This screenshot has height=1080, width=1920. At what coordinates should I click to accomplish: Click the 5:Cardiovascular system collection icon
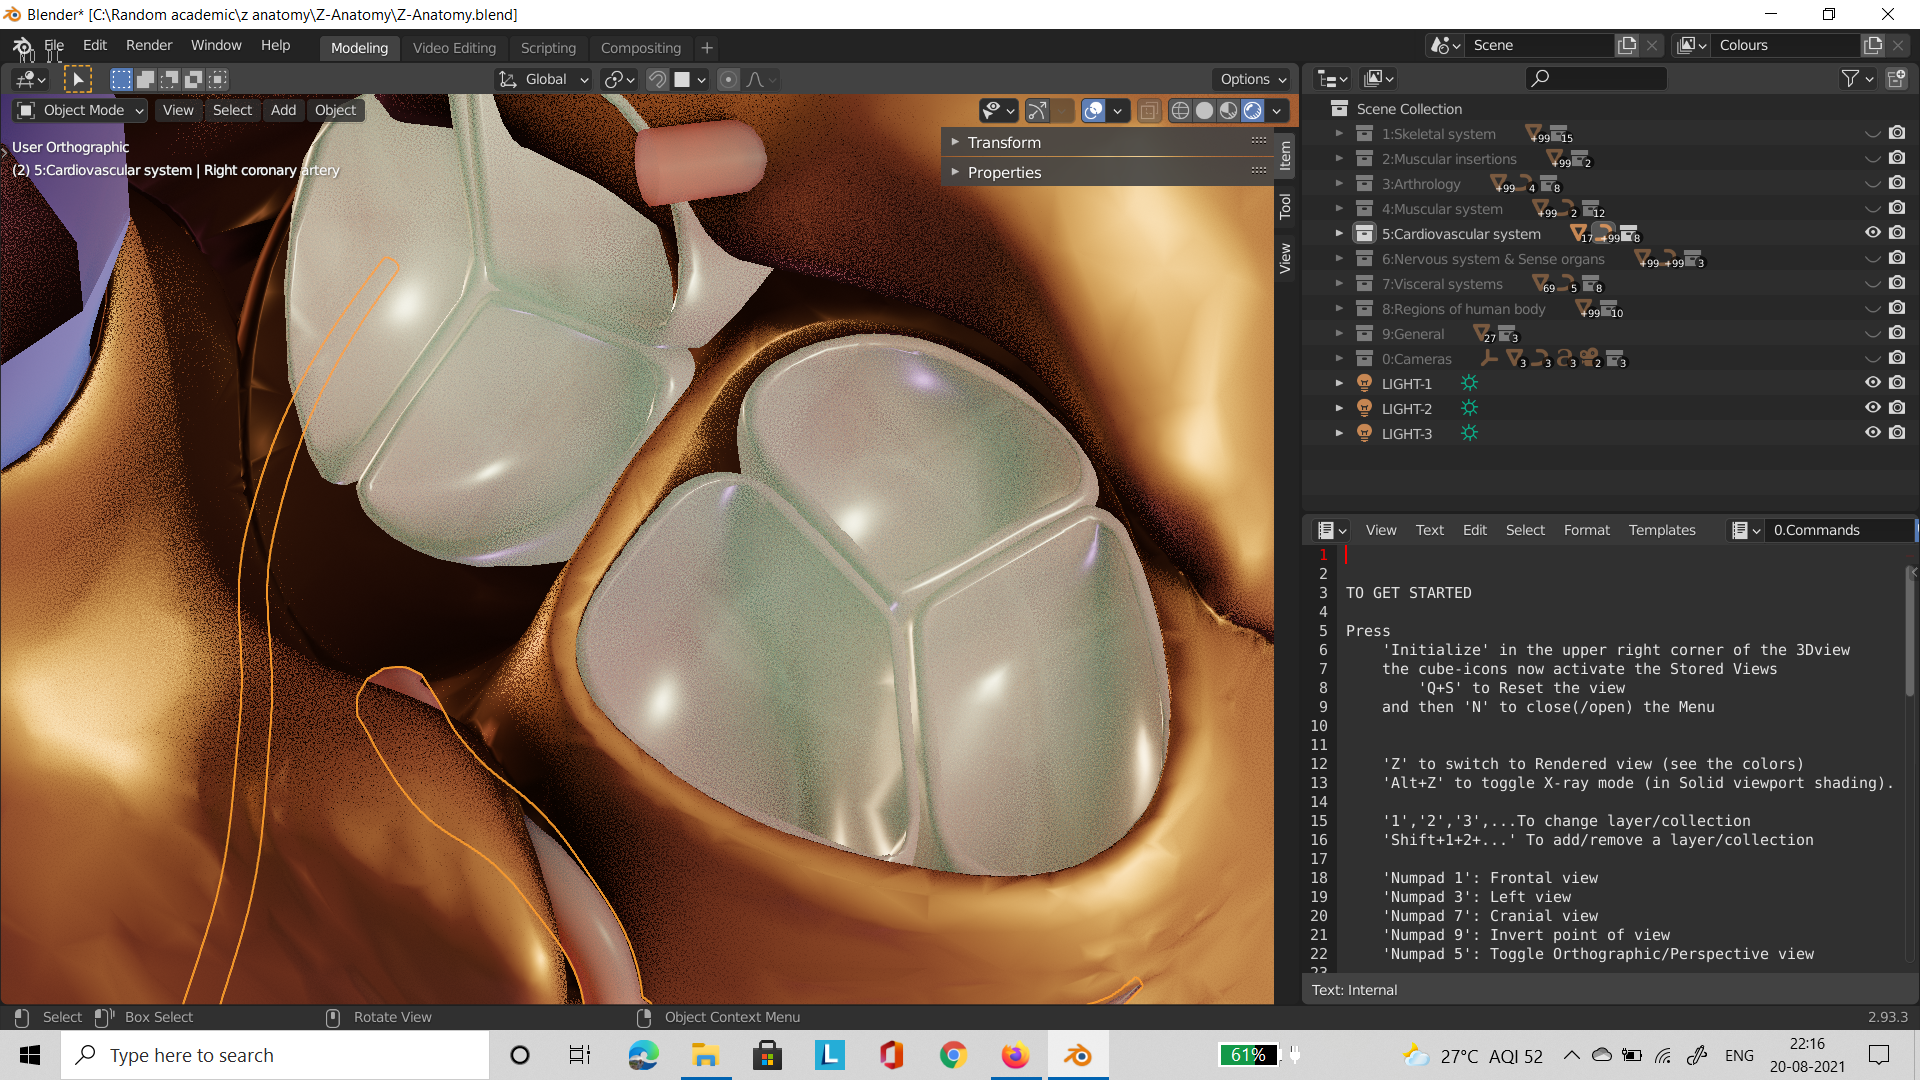1364,233
